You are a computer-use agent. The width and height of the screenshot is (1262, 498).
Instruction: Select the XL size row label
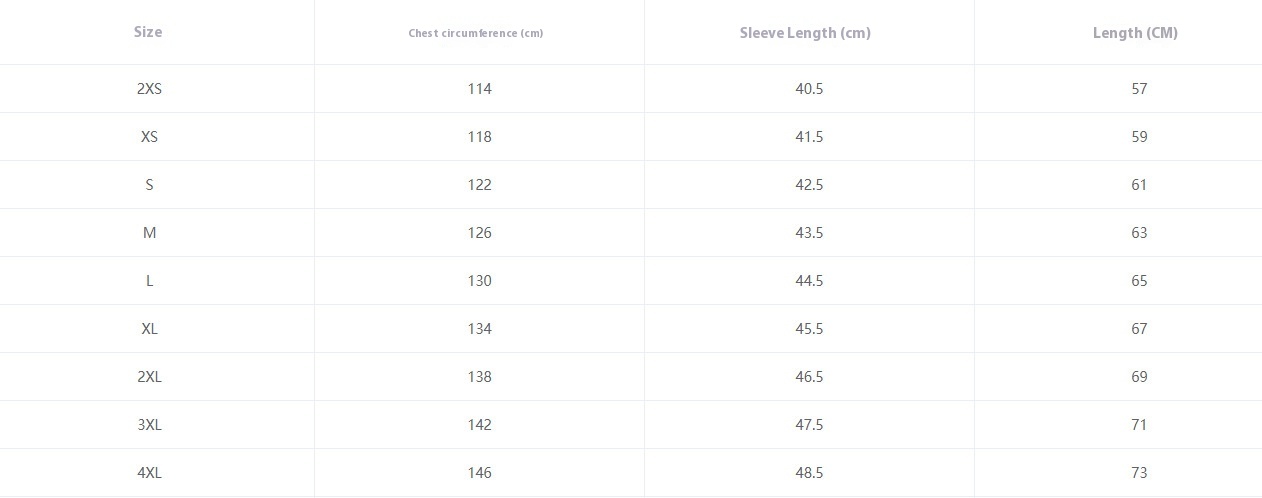(x=149, y=329)
